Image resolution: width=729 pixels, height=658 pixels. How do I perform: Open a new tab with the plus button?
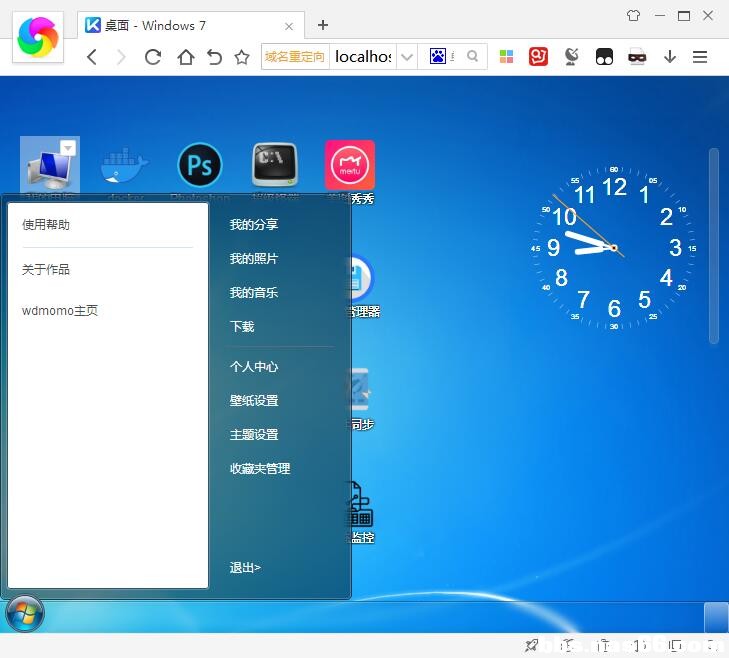pos(323,25)
